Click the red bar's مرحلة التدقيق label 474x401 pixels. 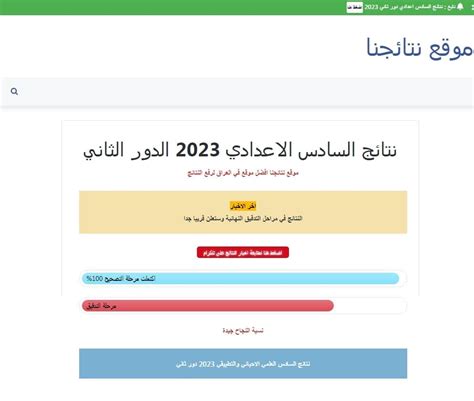tap(101, 306)
